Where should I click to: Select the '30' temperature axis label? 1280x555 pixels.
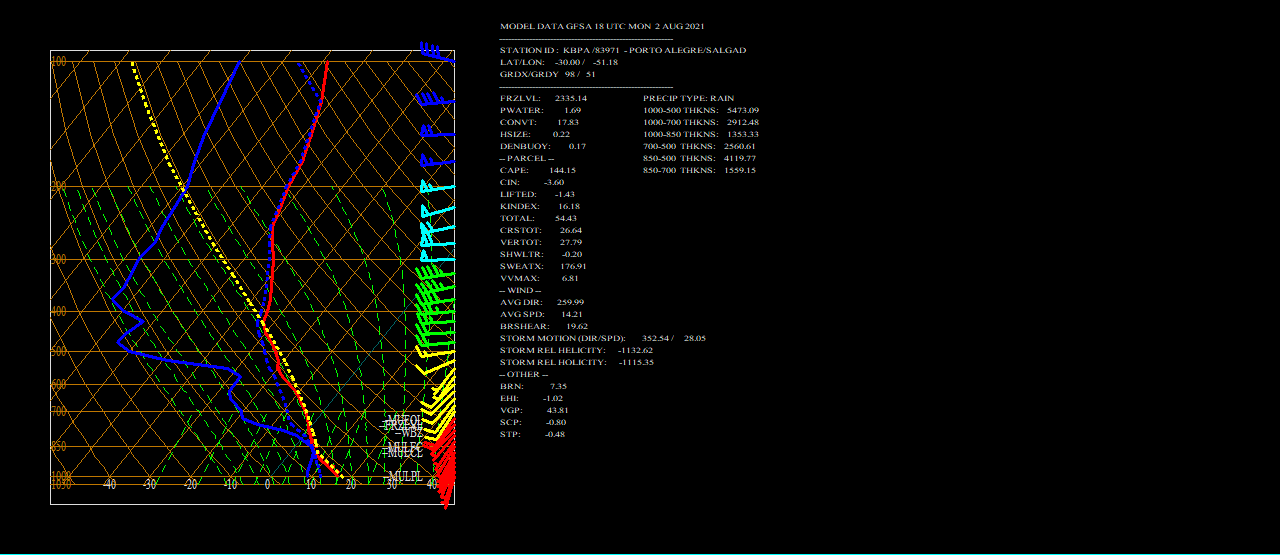pyautogui.click(x=391, y=485)
